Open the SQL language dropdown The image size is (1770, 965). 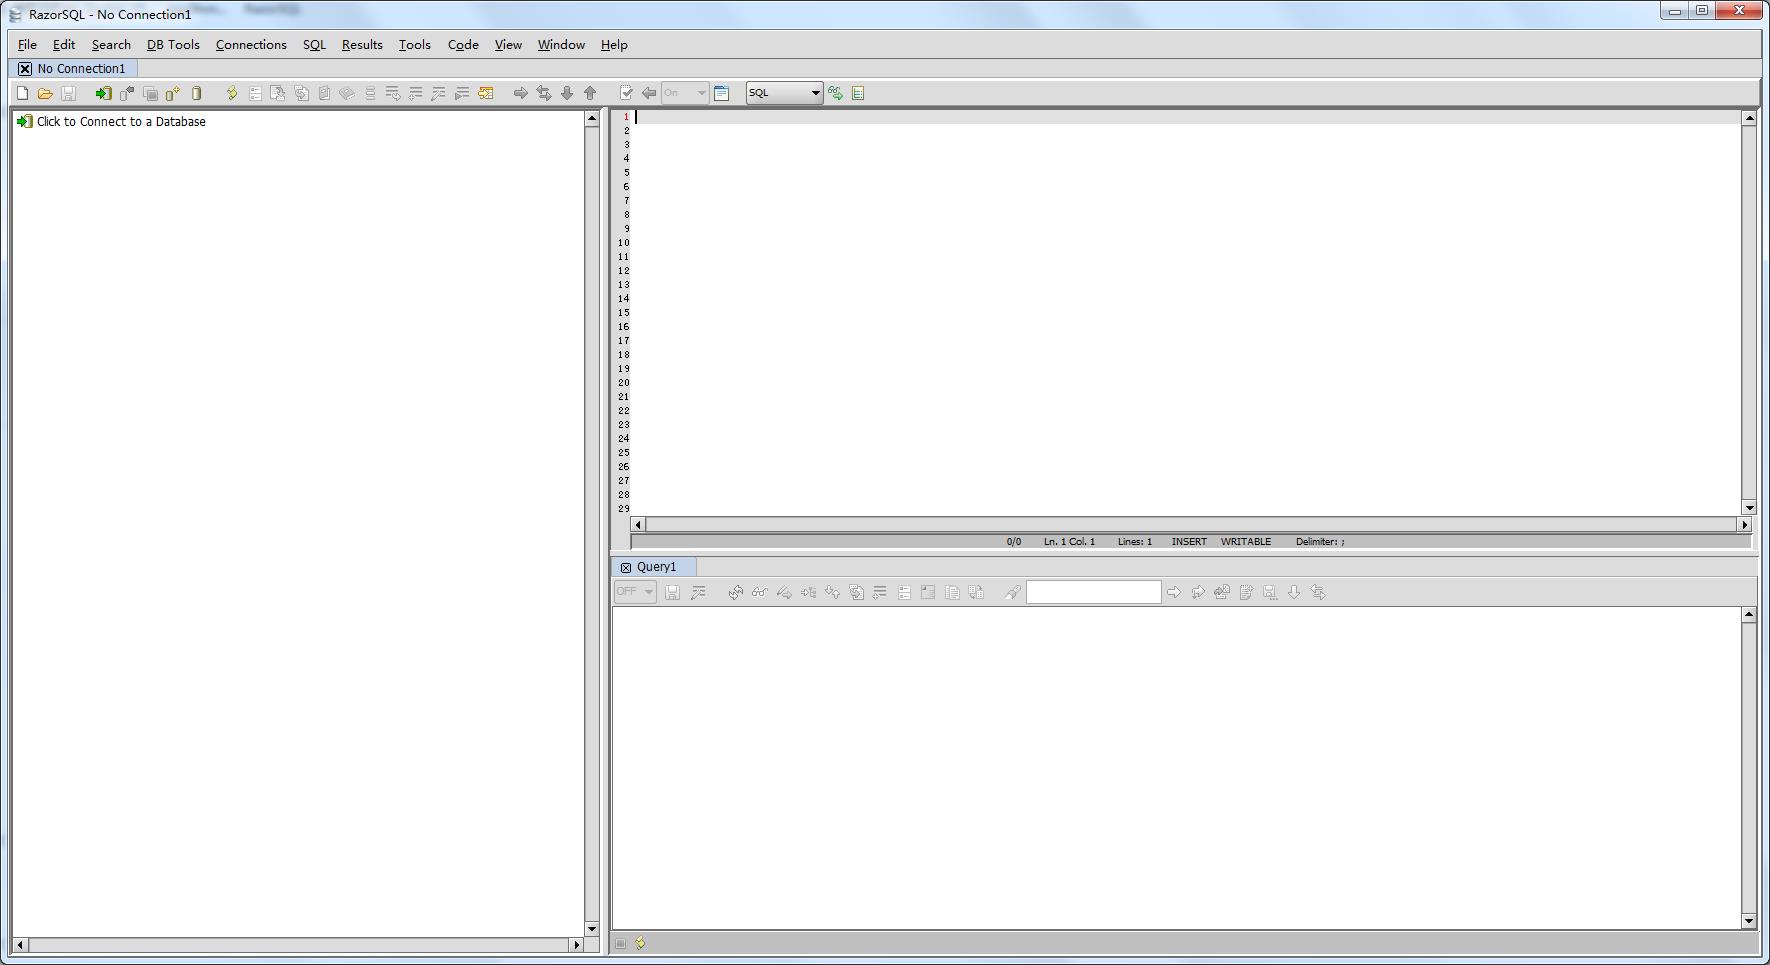pyautogui.click(x=784, y=93)
